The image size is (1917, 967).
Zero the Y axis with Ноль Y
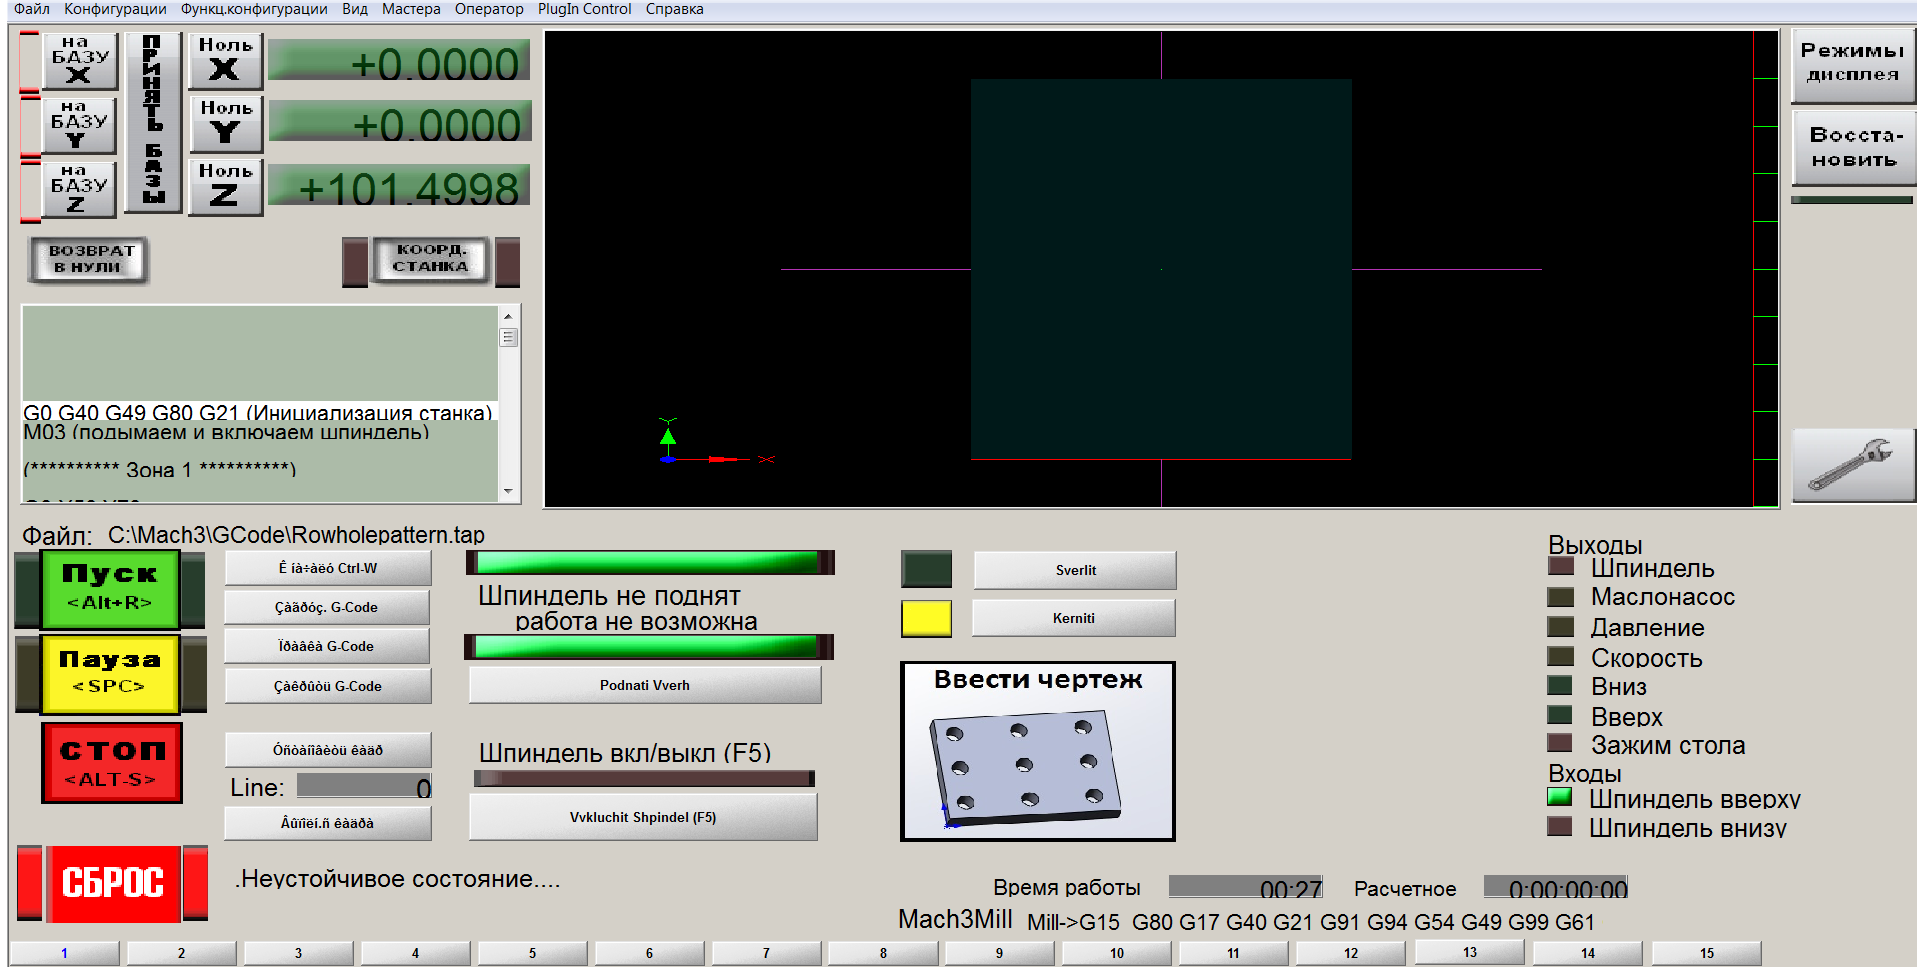225,123
